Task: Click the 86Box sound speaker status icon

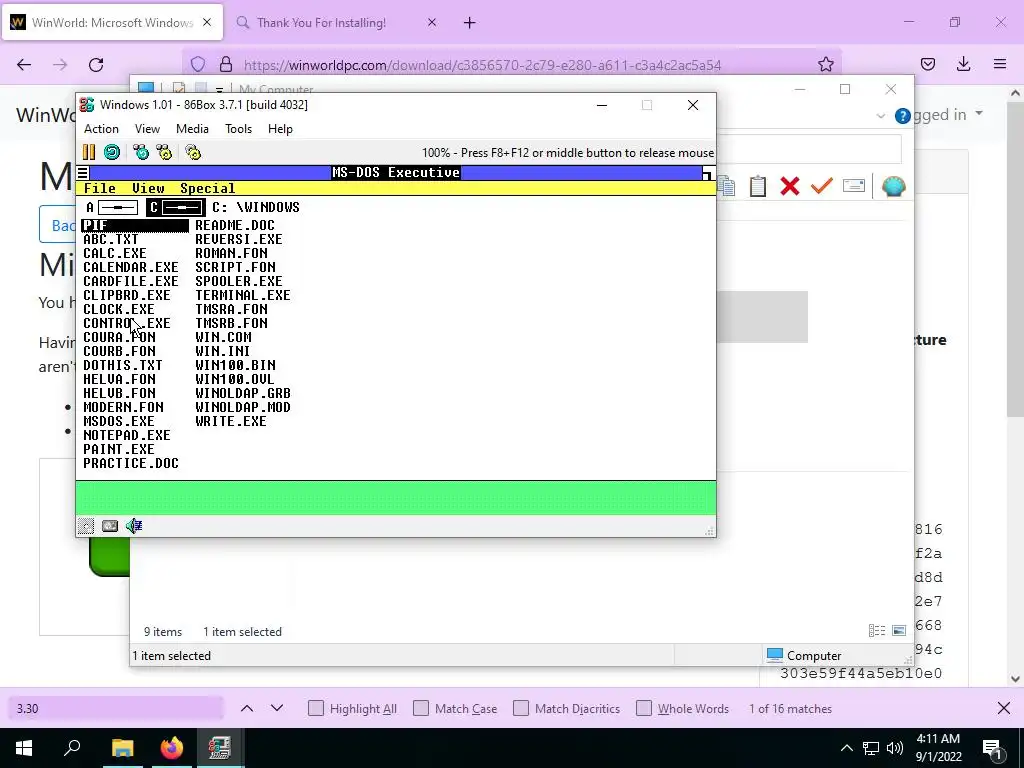Action: (x=134, y=526)
